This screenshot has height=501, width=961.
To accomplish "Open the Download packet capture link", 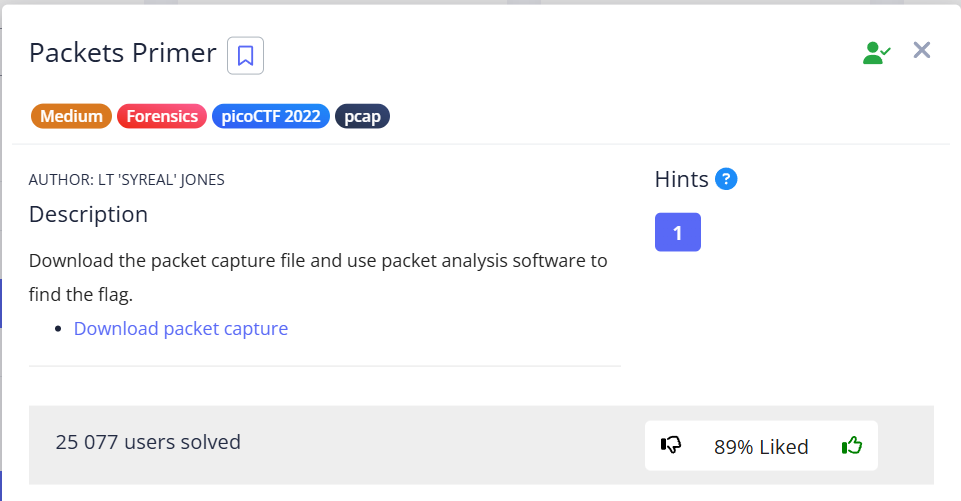I will [x=181, y=328].
